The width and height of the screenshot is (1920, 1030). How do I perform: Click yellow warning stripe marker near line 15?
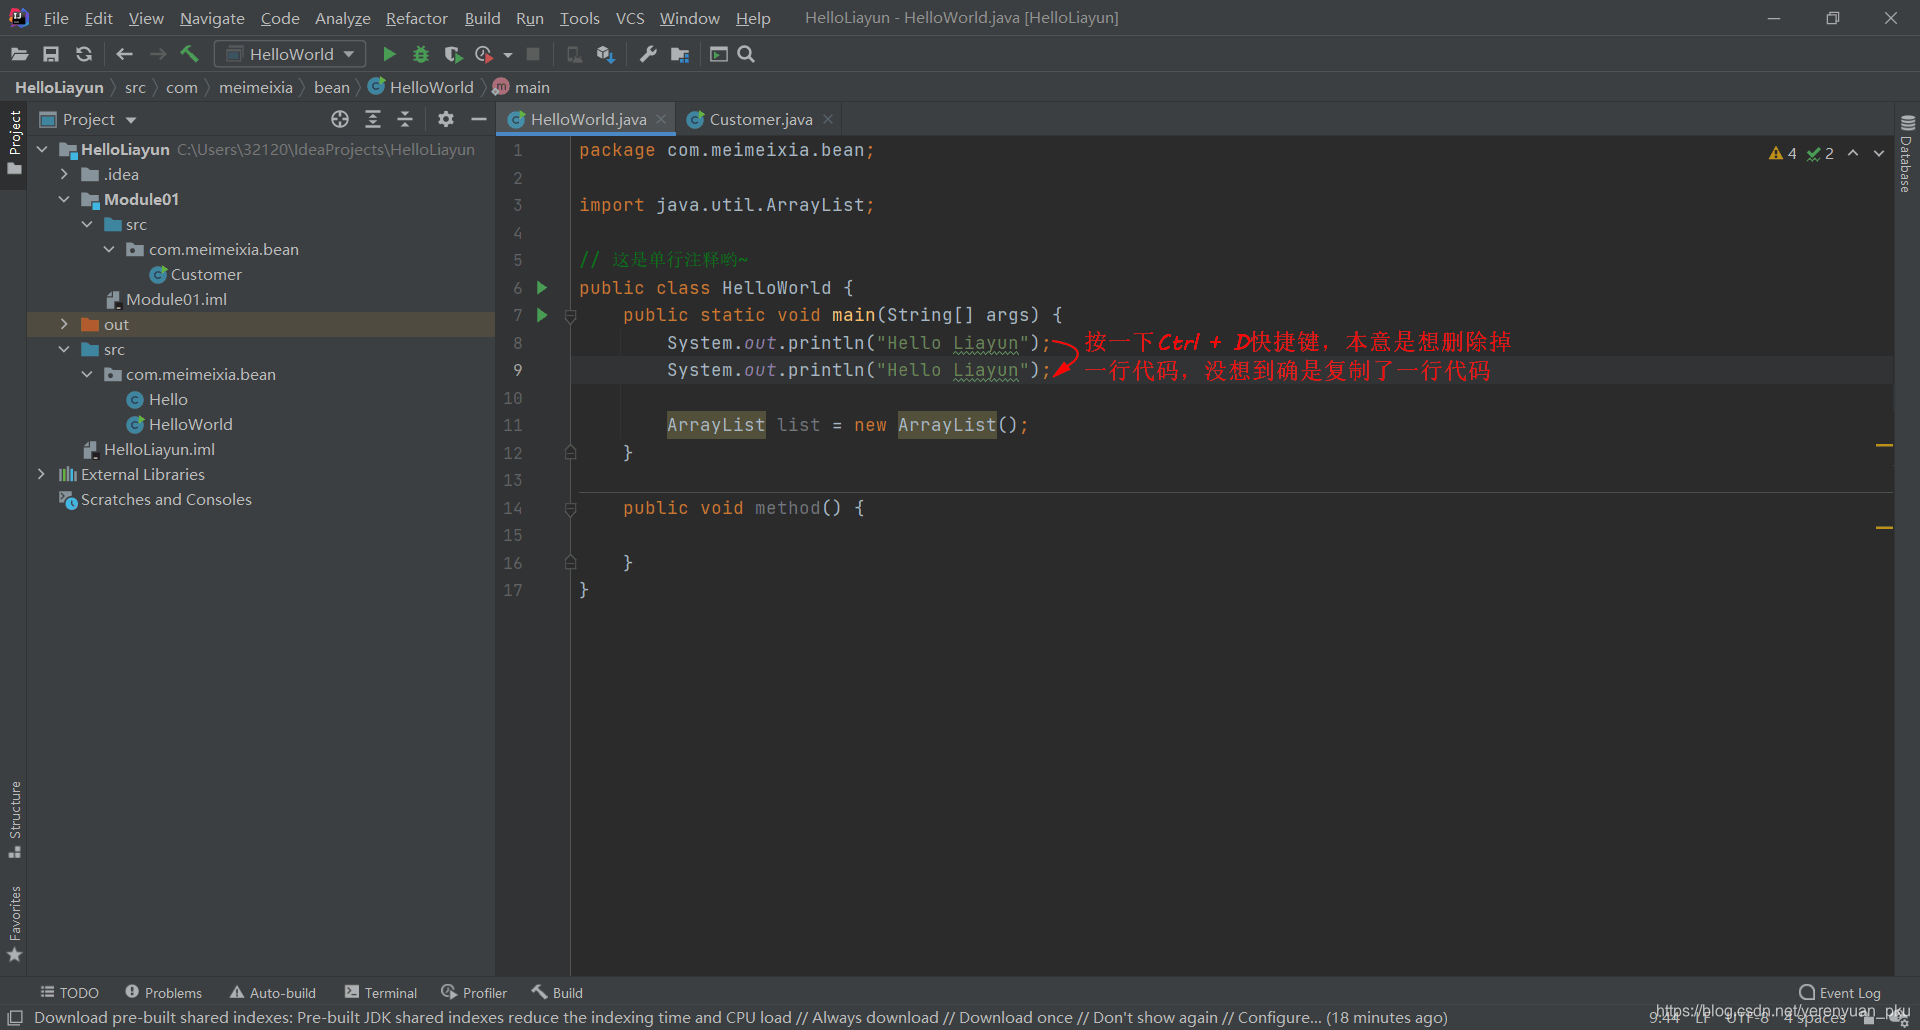point(1884,527)
